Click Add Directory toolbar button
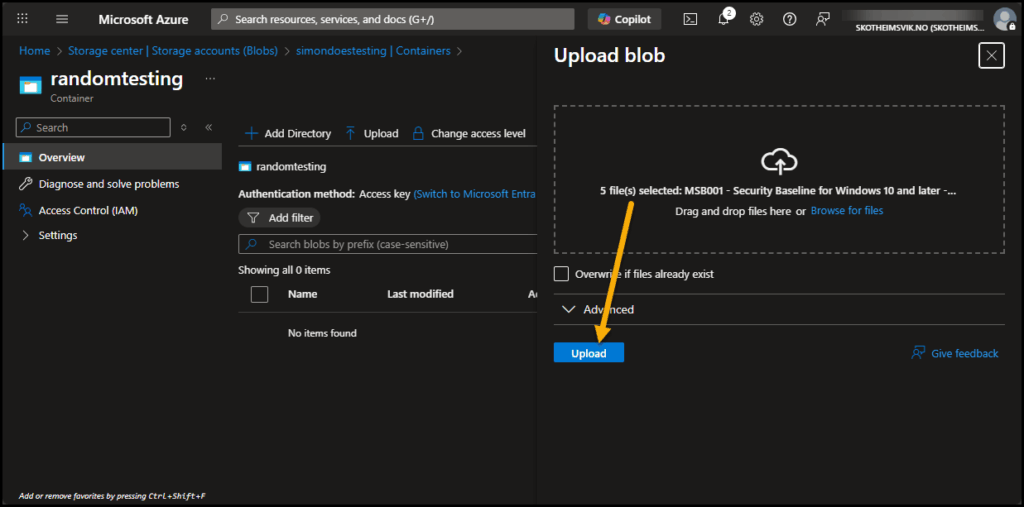This screenshot has width=1024, height=507. (287, 133)
